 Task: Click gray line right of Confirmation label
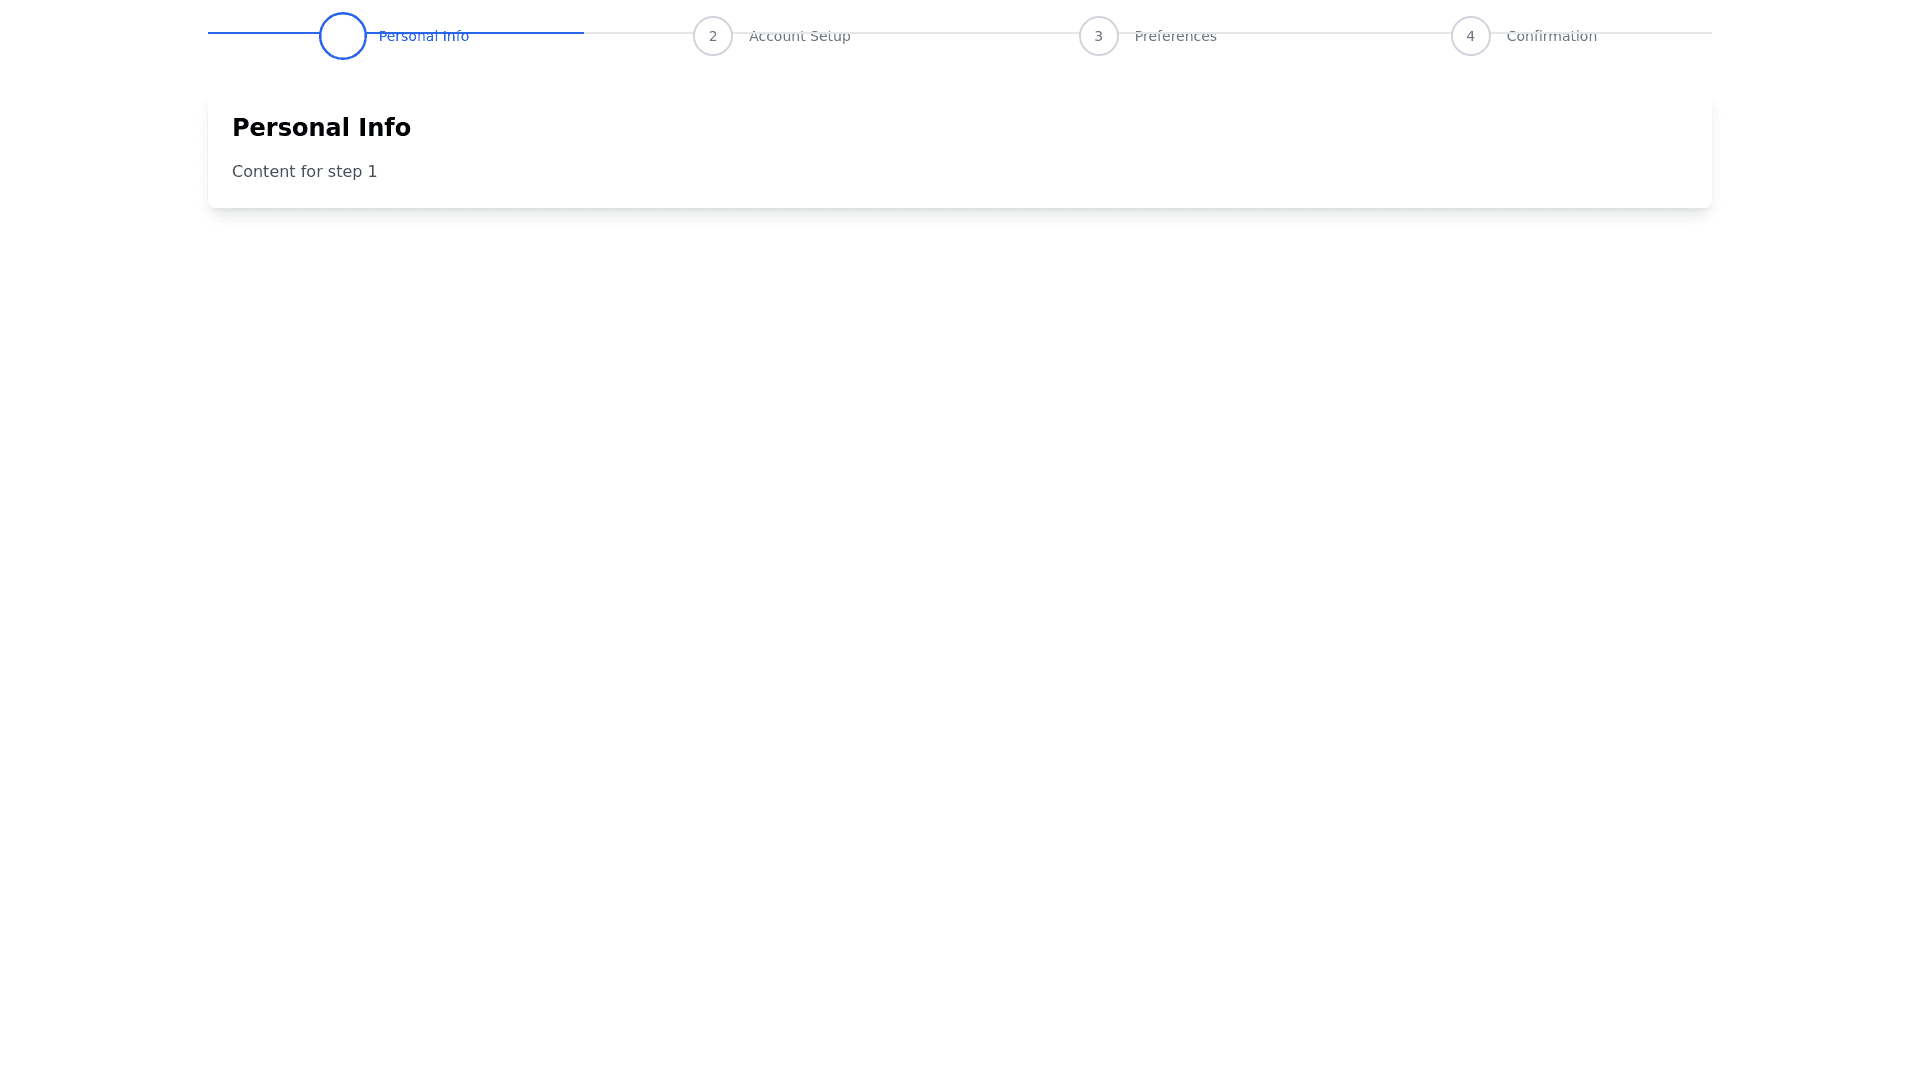[1655, 33]
